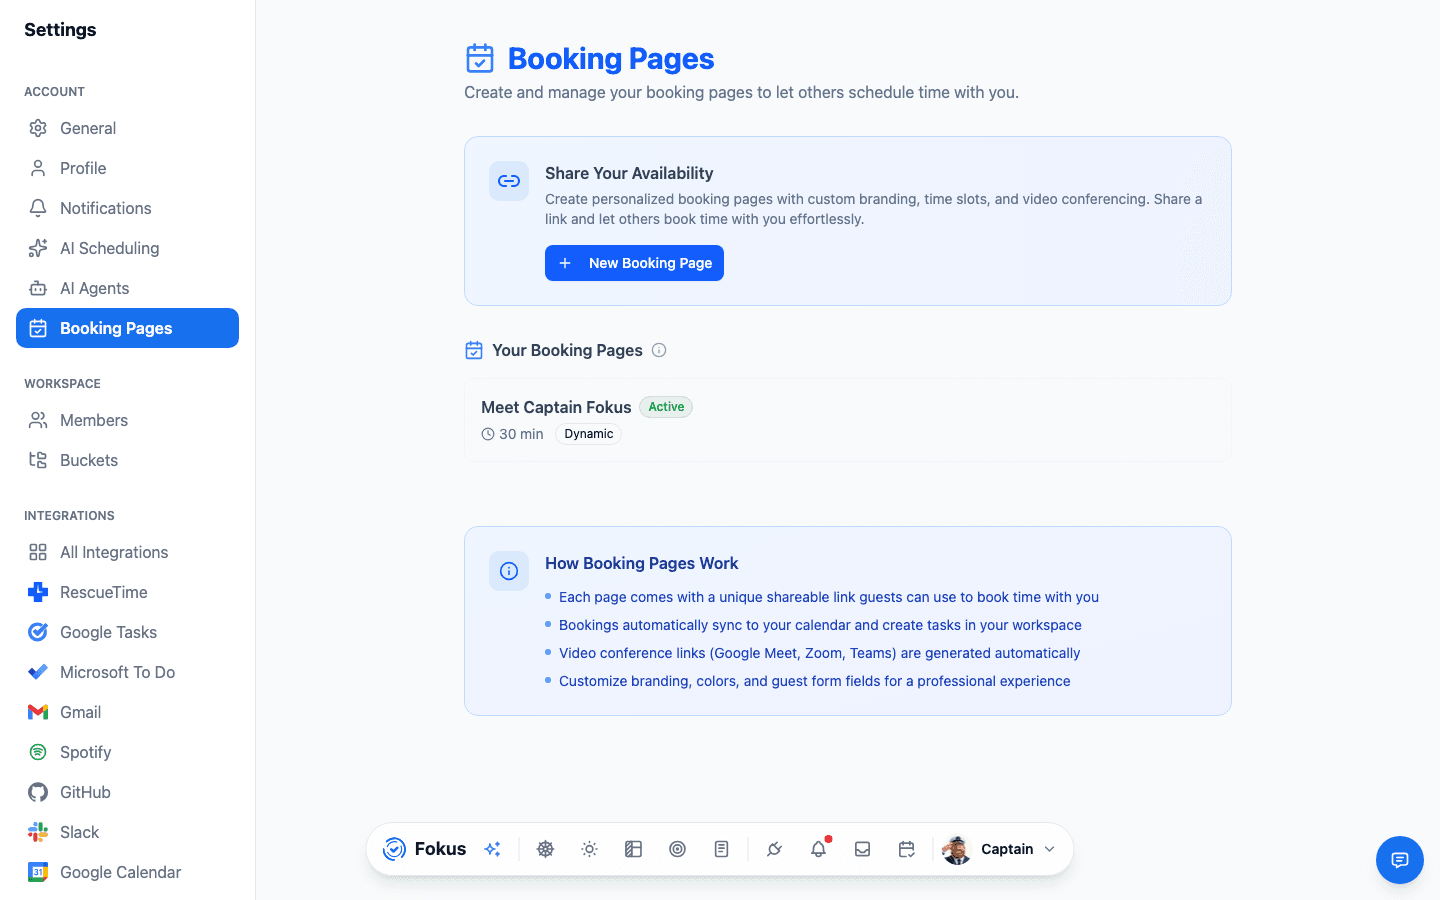Image resolution: width=1440 pixels, height=900 pixels.
Task: Click the New Booking Page button
Action: [634, 263]
